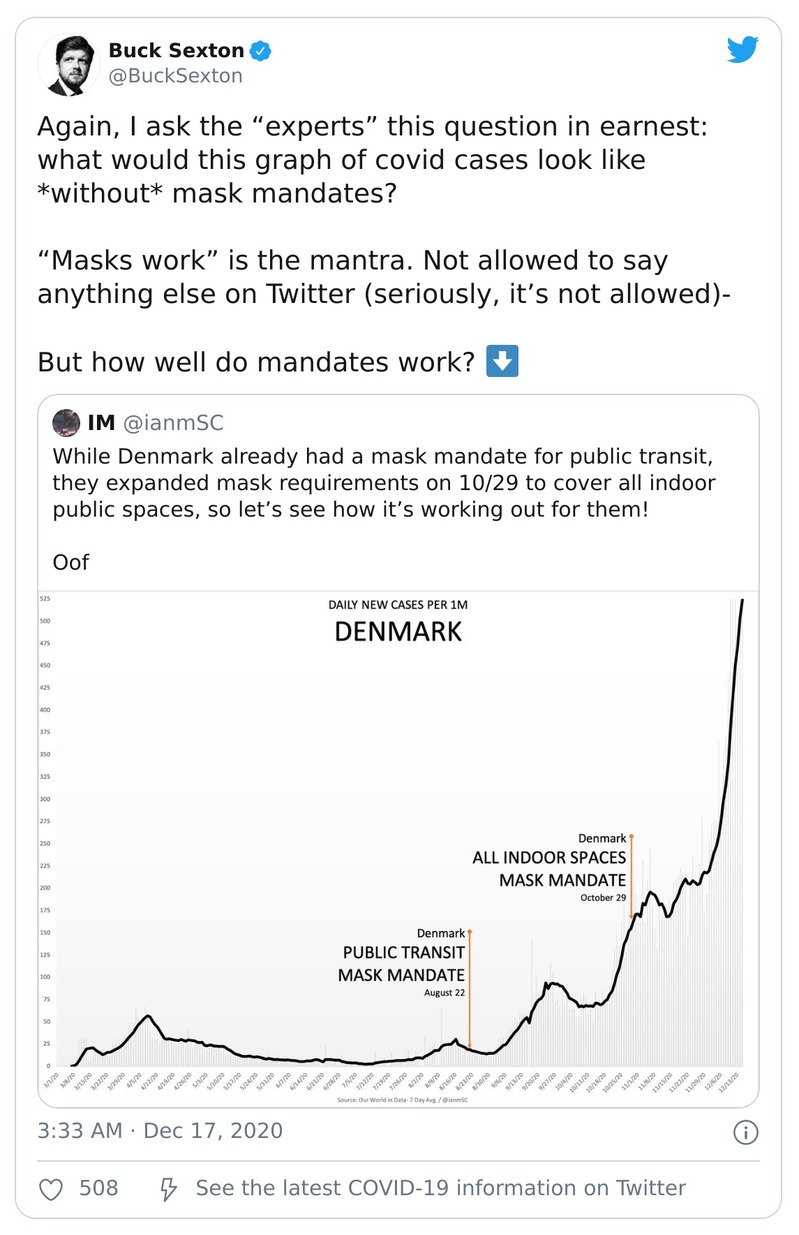
Task: Click the IM display name
Action: tap(101, 424)
